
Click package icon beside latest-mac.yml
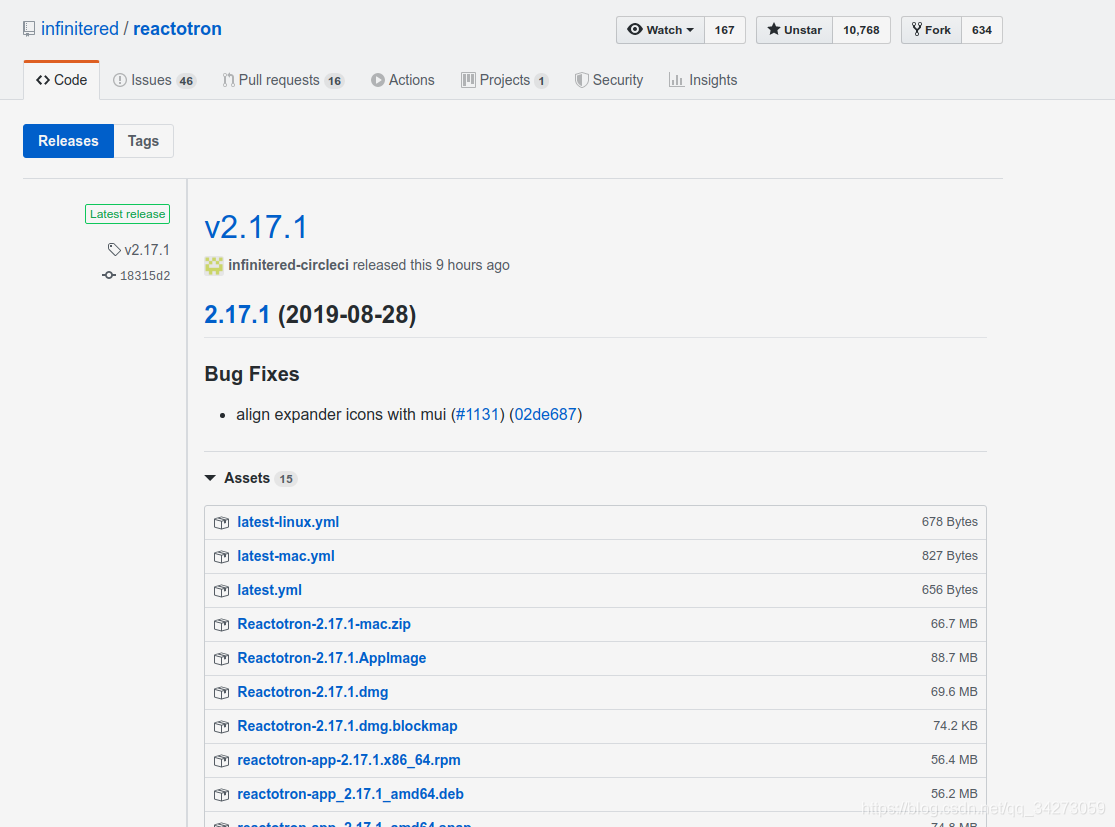[222, 557]
